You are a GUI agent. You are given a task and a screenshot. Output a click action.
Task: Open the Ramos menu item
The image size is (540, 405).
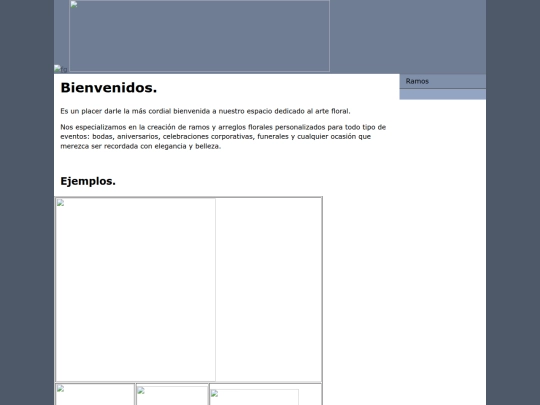coord(443,81)
